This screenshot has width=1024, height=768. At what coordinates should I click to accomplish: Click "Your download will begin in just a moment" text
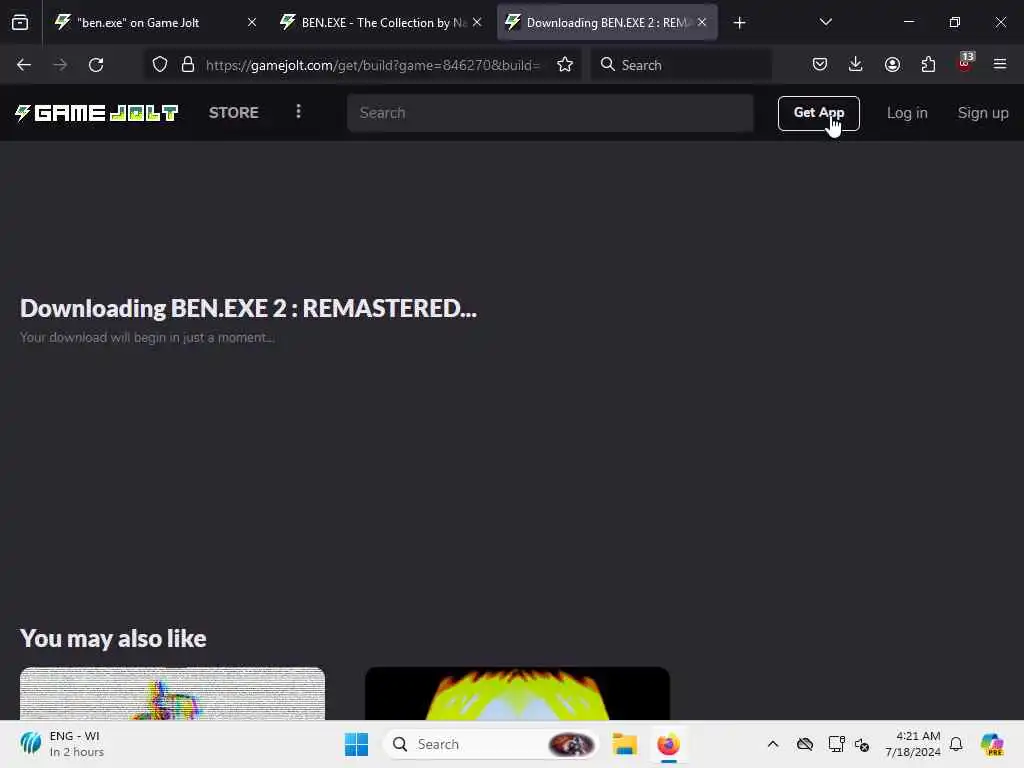147,338
